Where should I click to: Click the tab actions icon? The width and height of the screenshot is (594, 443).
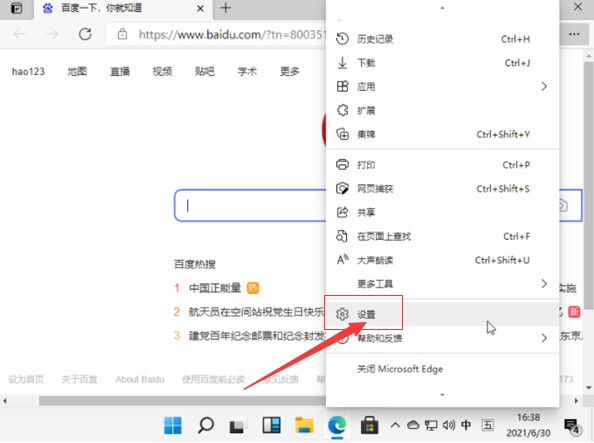click(16, 8)
